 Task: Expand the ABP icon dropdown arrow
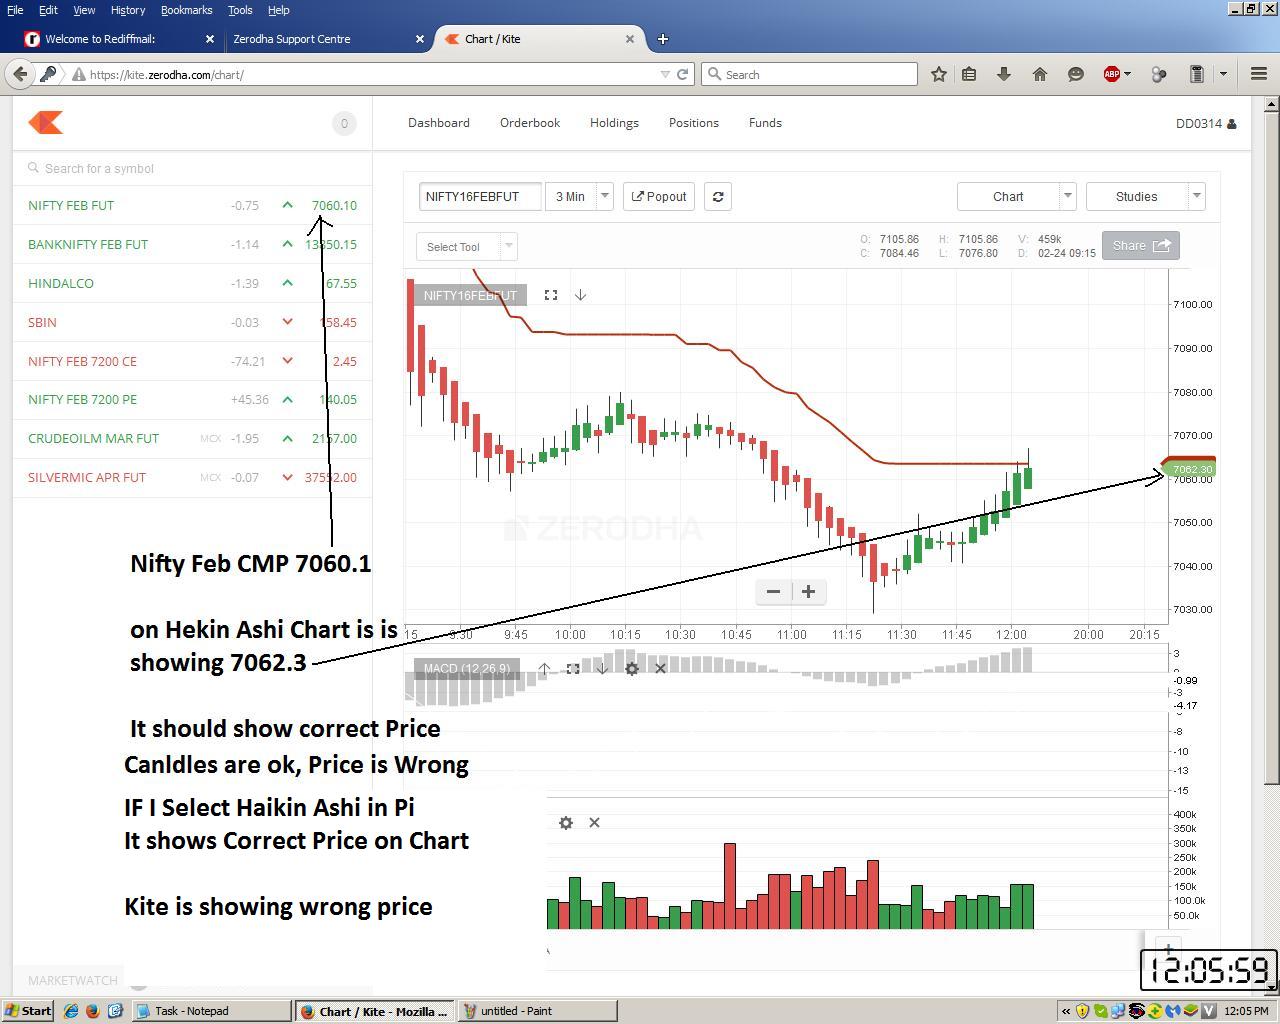[x=1127, y=74]
